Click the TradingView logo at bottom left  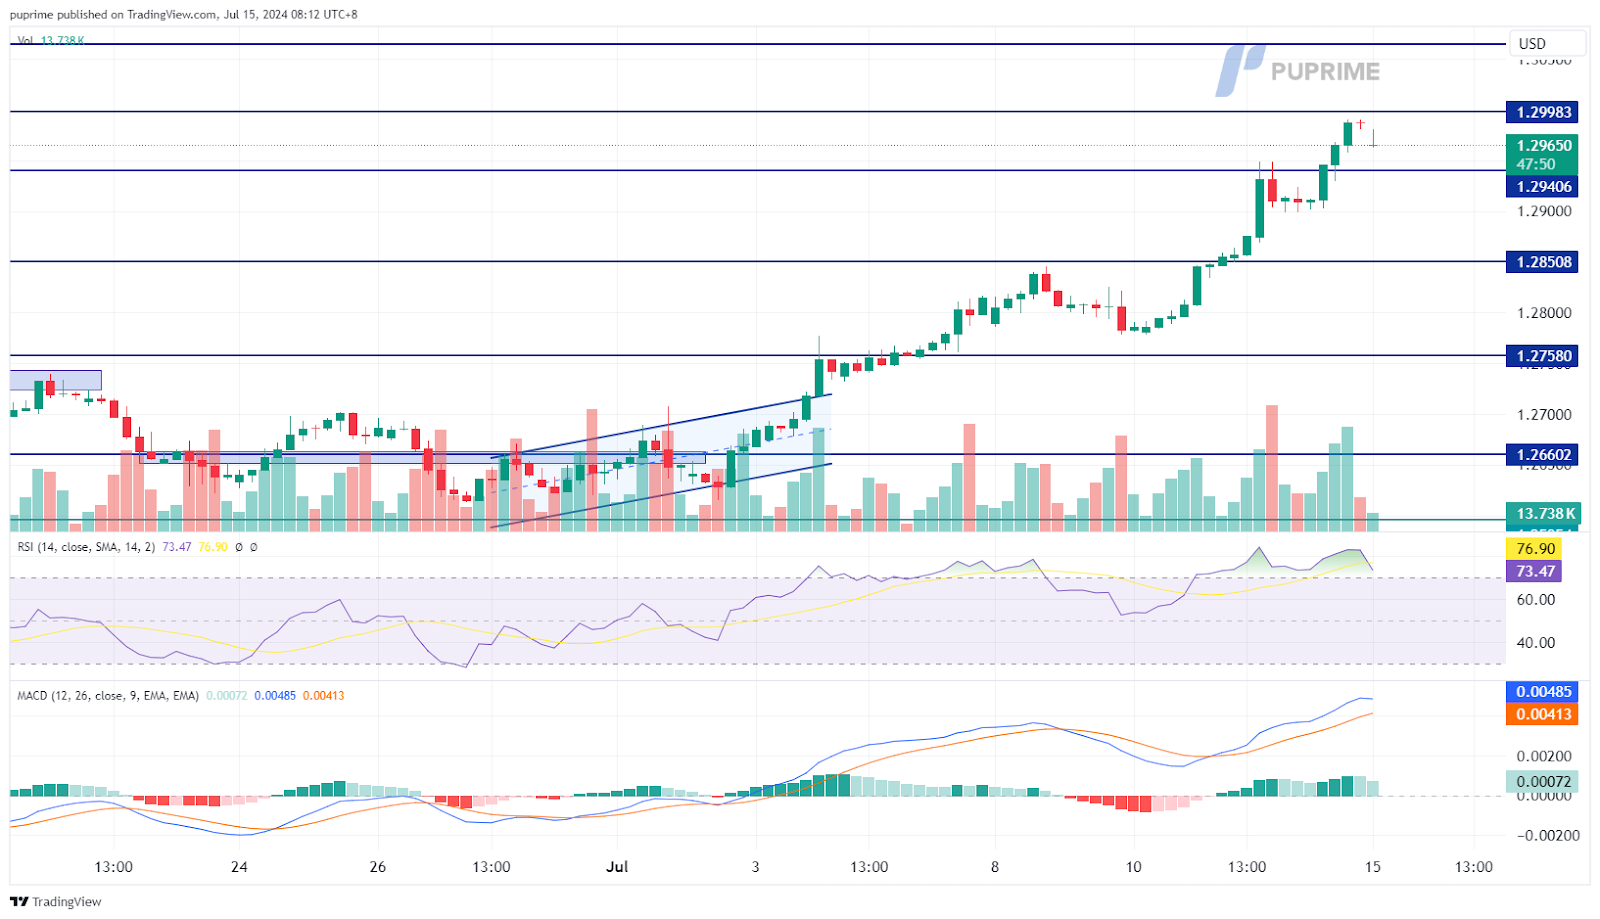tap(56, 901)
